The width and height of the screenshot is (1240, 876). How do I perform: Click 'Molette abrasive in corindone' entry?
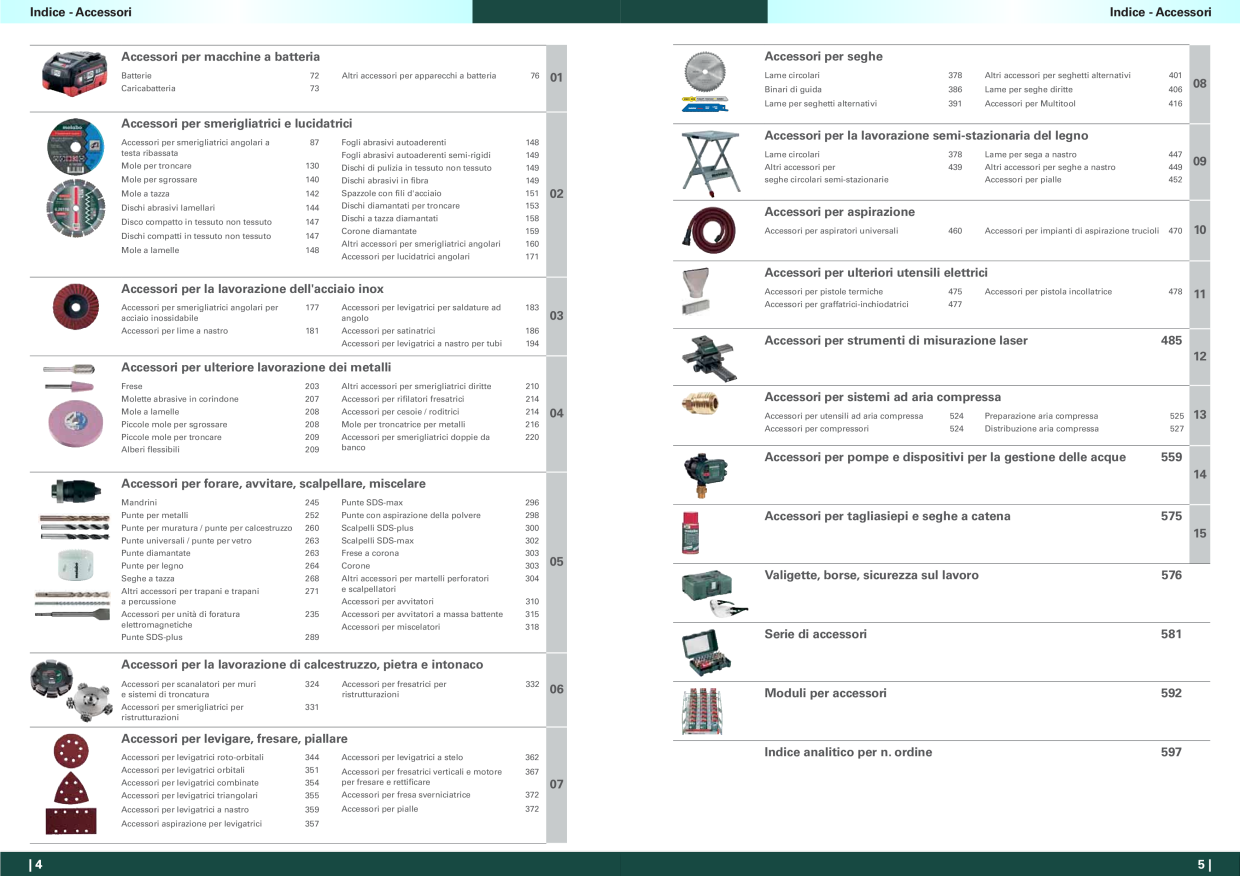(180, 399)
